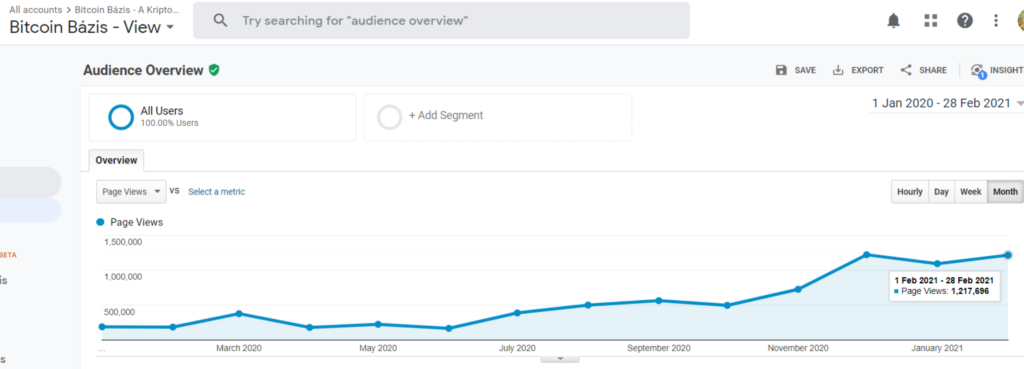This screenshot has width=1024, height=369.
Task: Click the Export download icon
Action: [838, 70]
